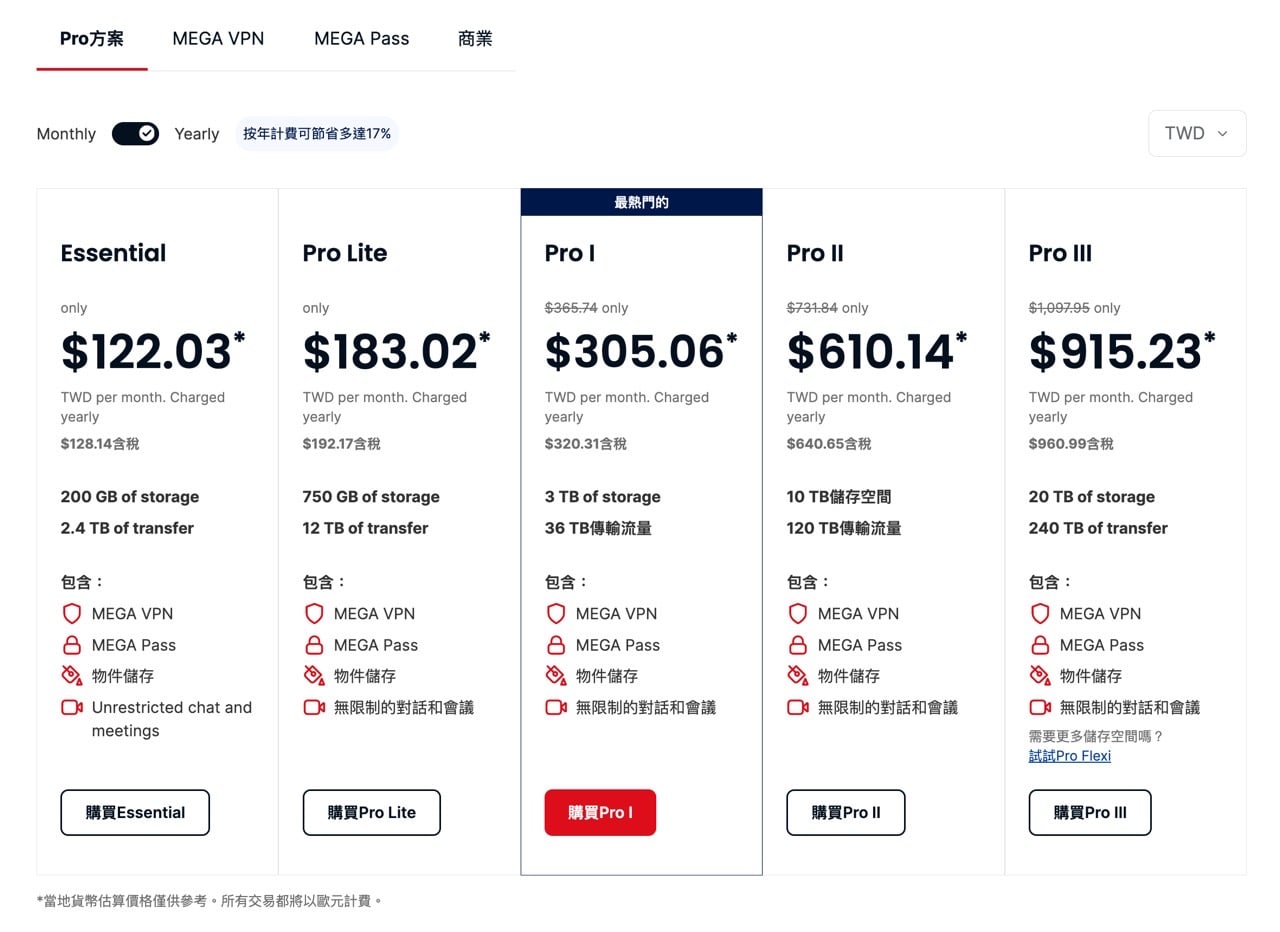The width and height of the screenshot is (1280, 932).
Task: Open the TWD currency dropdown
Action: 1197,133
